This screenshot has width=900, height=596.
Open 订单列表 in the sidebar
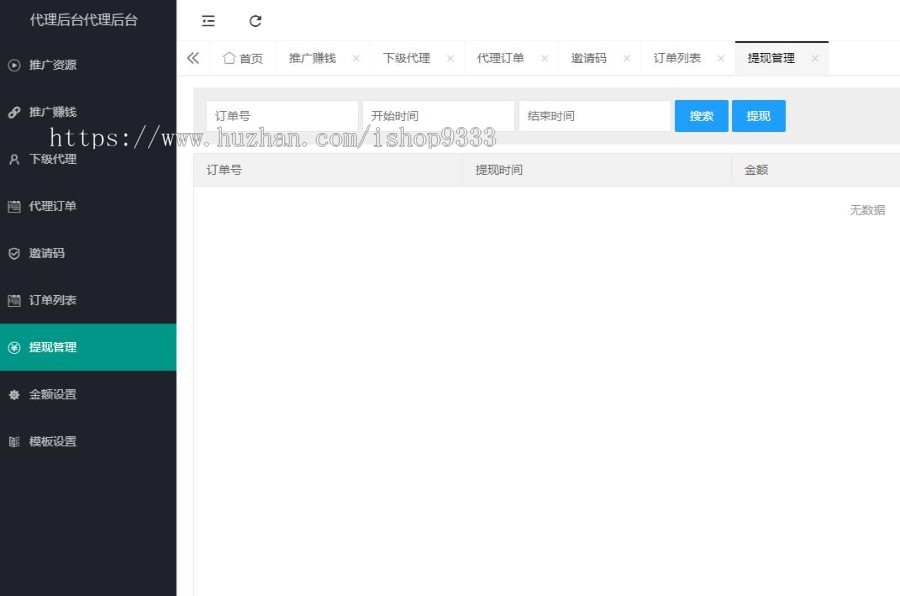[88, 300]
